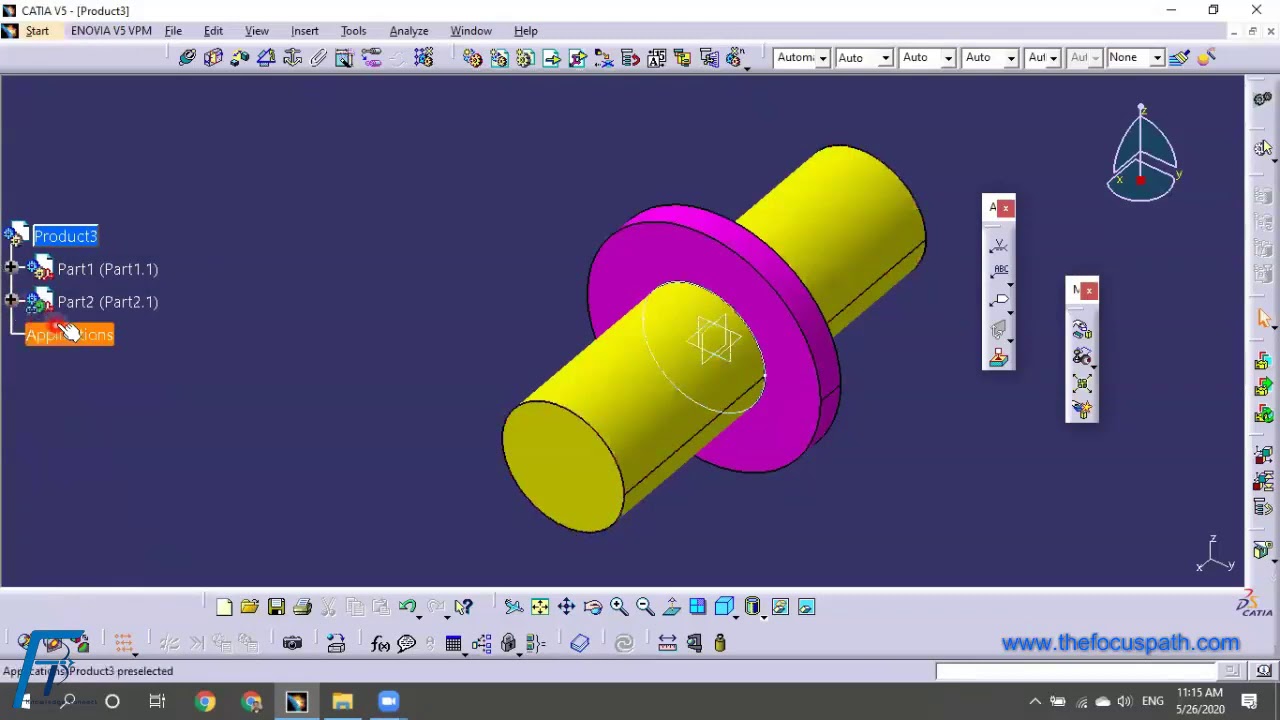1280x720 pixels.
Task: Open Google Chrome from the taskbar
Action: pyautogui.click(x=205, y=701)
